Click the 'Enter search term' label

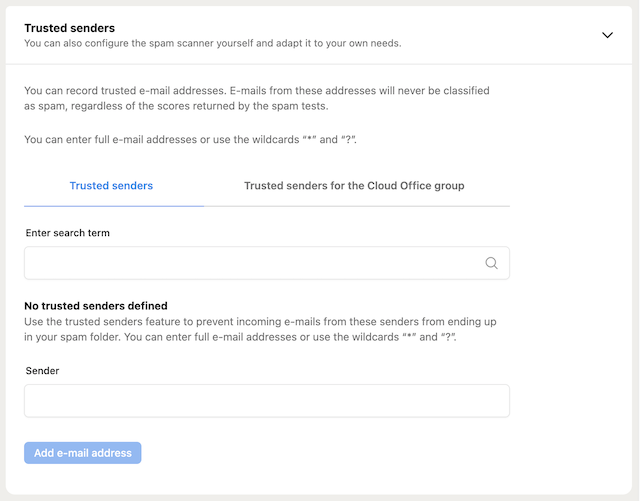point(68,233)
